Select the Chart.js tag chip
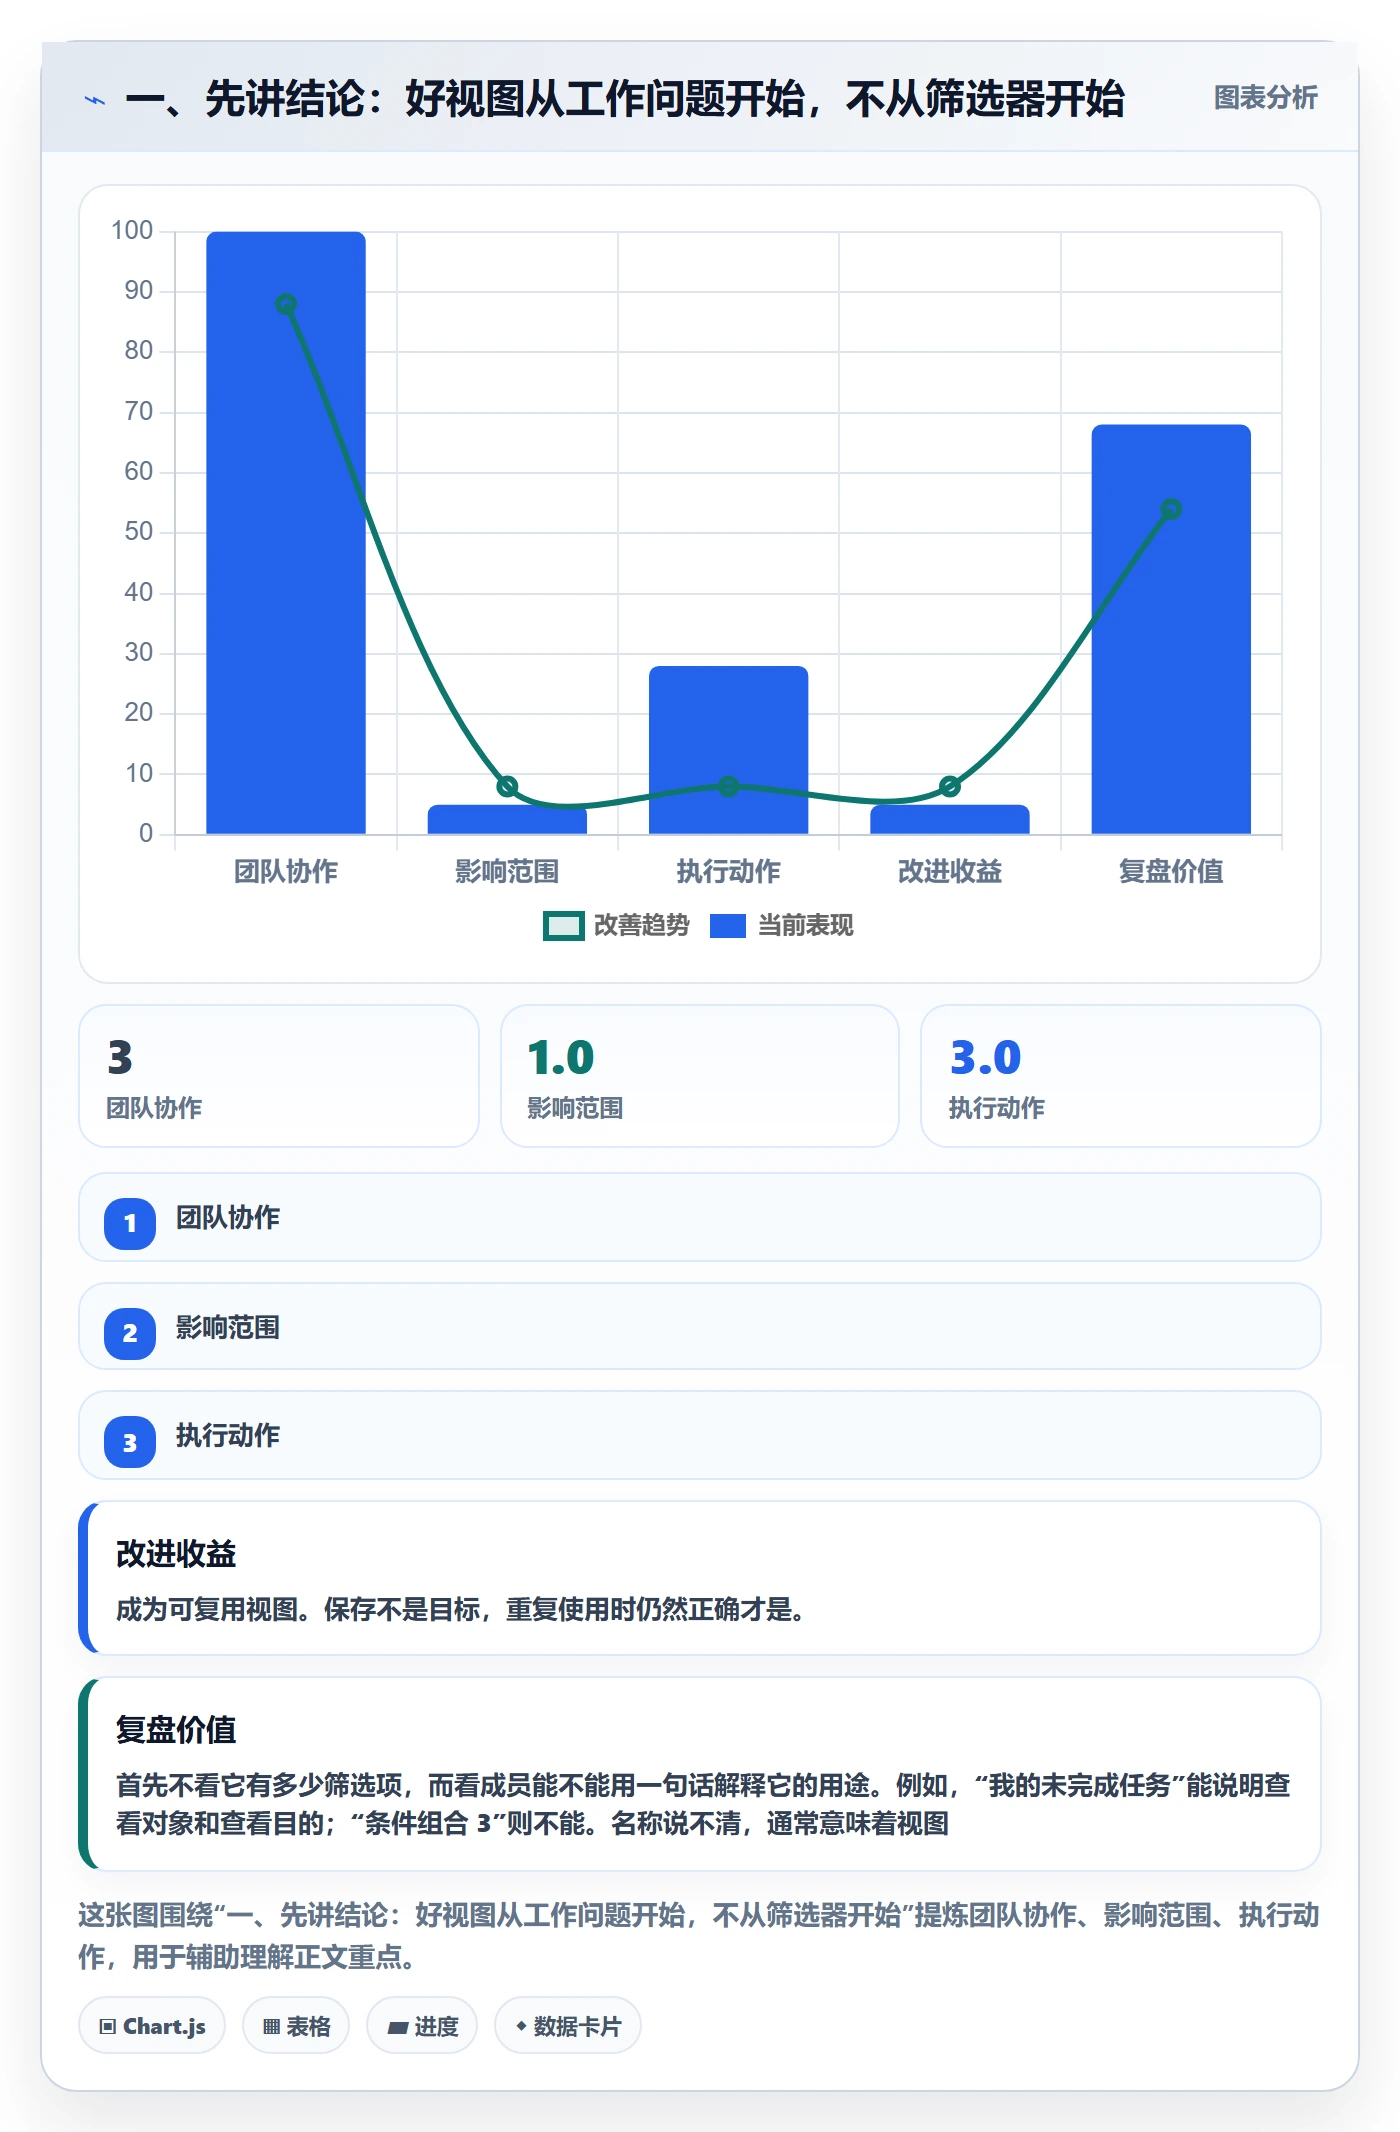 tap(152, 2026)
